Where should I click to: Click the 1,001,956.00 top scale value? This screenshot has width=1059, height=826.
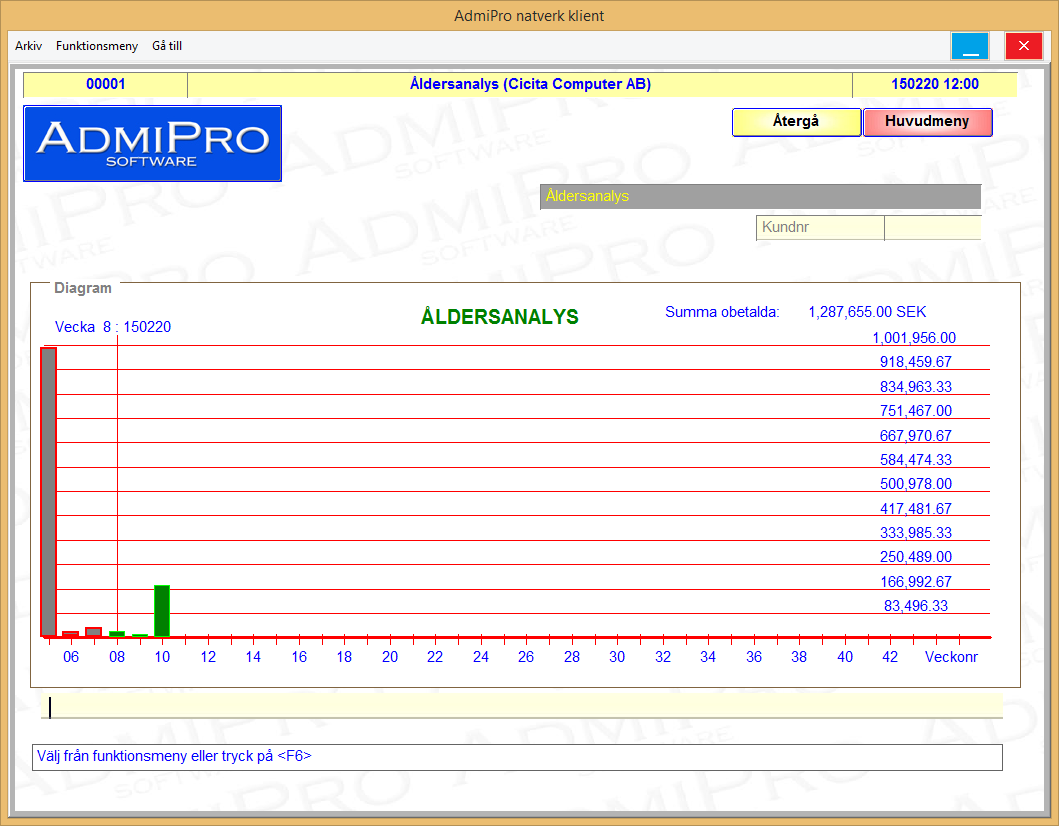pos(914,338)
